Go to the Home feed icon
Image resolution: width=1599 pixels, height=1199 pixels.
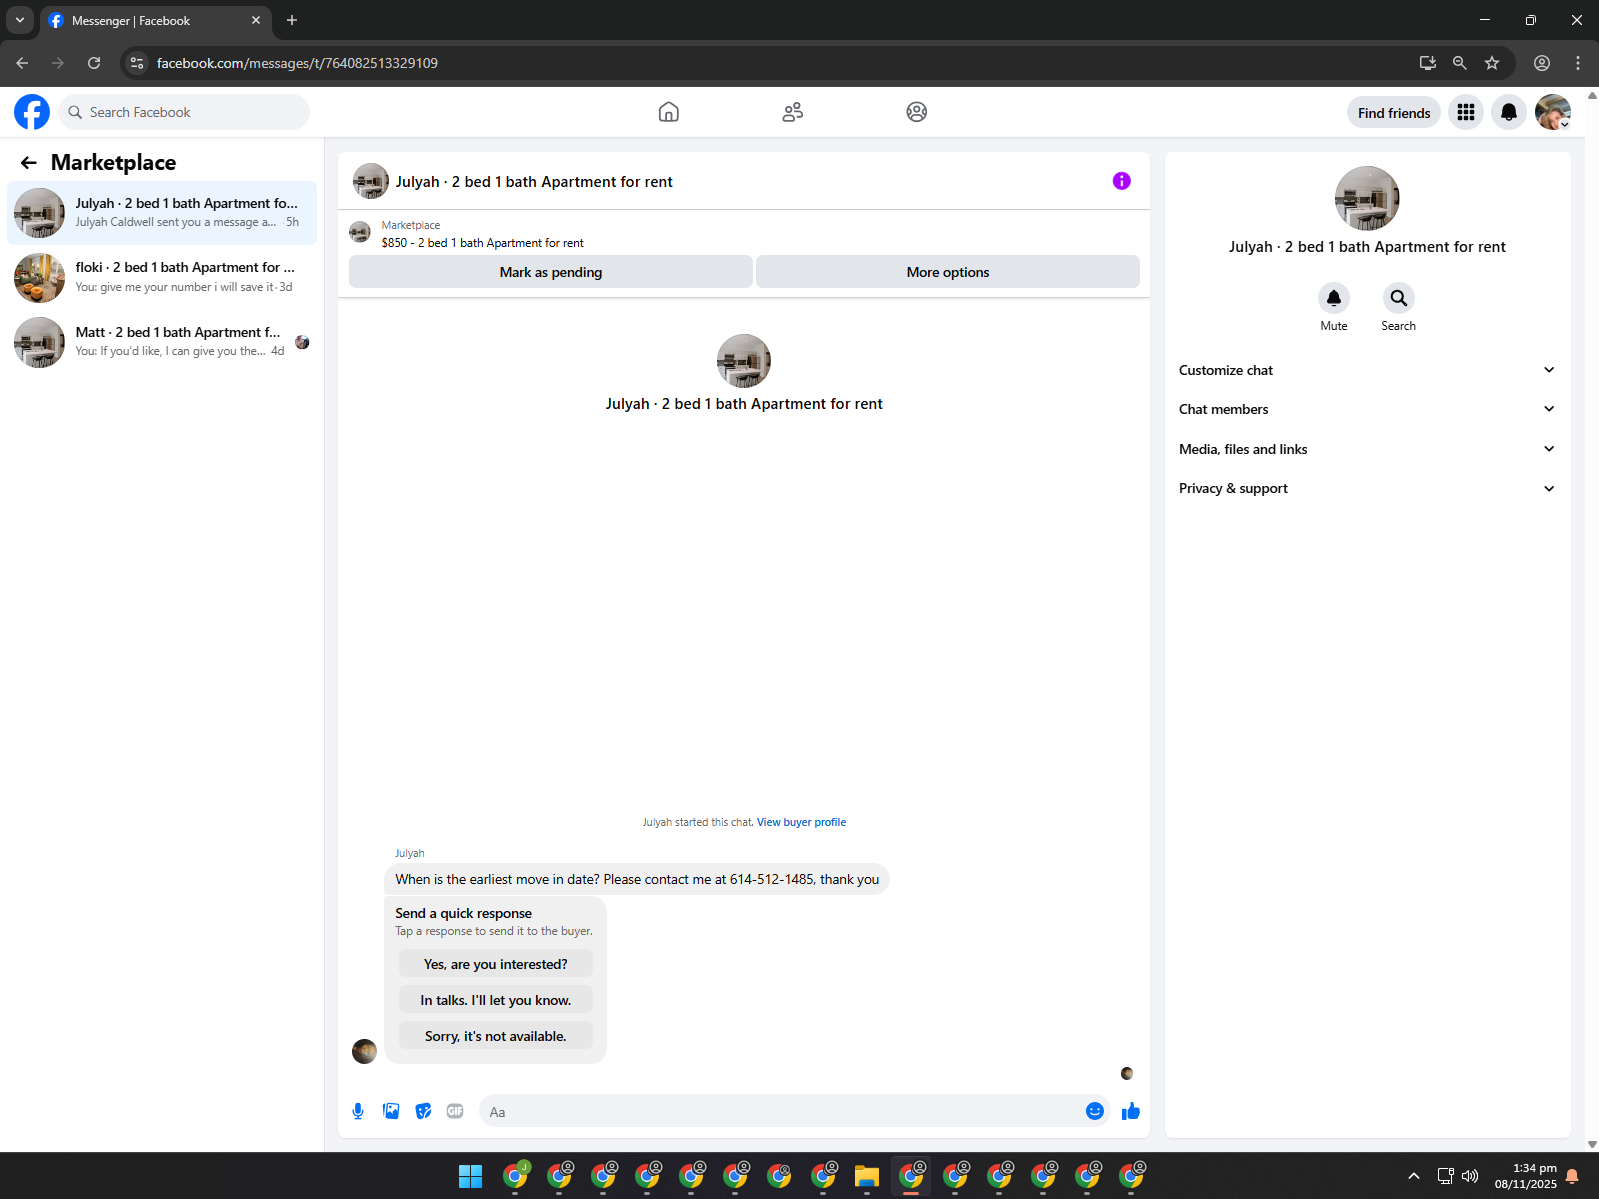coord(669,112)
